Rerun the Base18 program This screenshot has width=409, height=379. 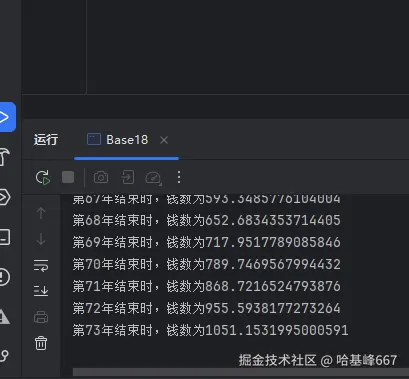click(43, 177)
